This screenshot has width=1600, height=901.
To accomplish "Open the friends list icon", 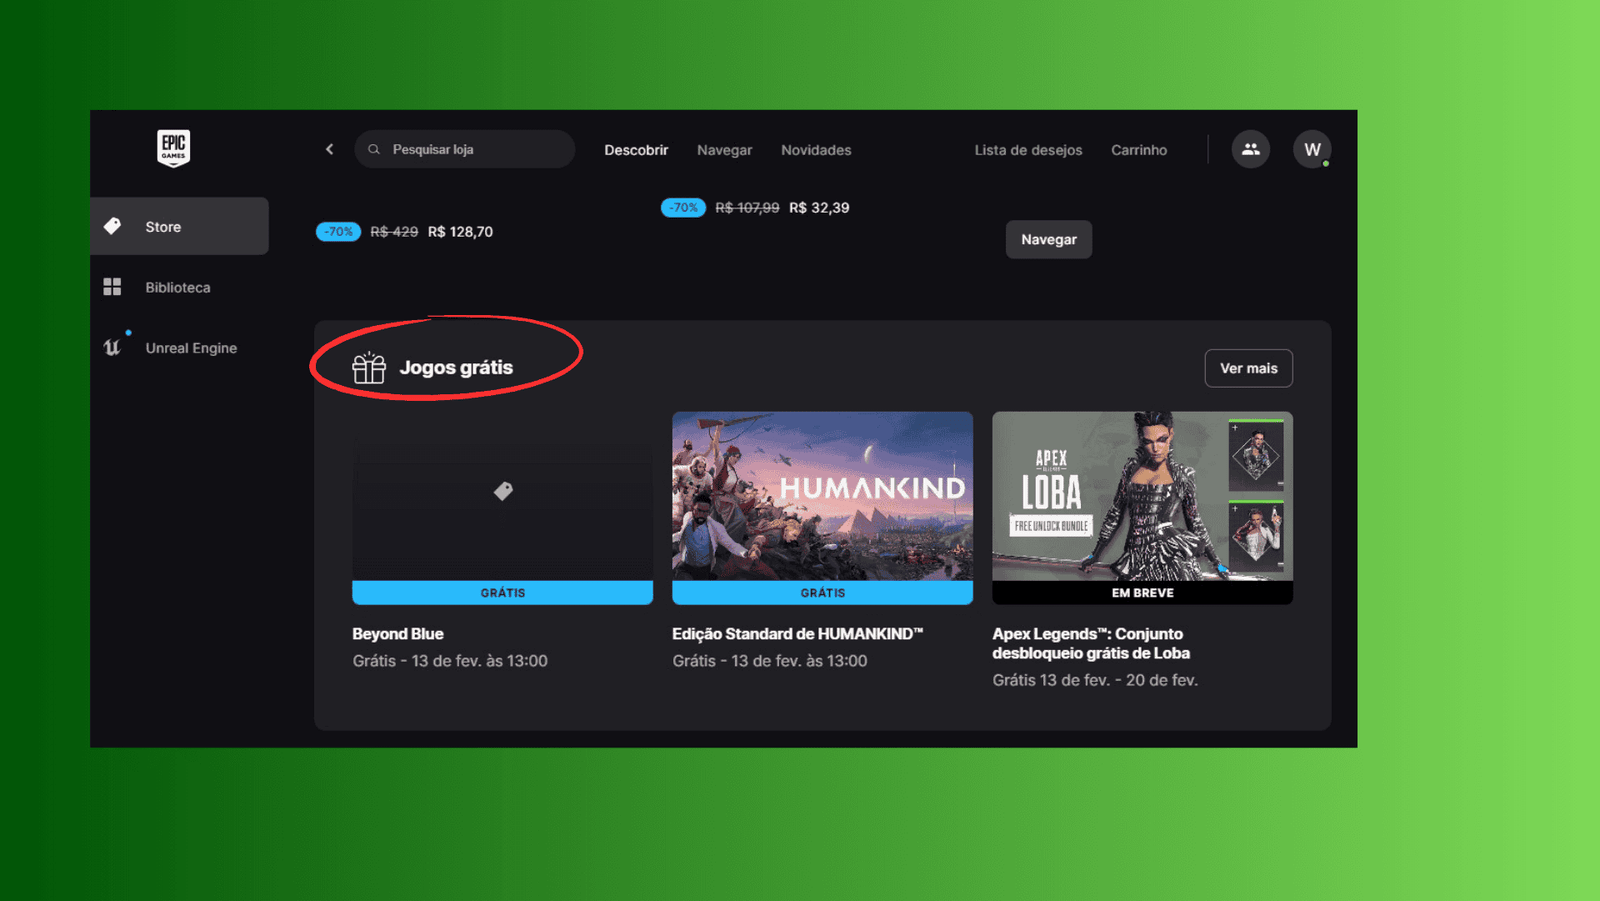I will tap(1250, 149).
